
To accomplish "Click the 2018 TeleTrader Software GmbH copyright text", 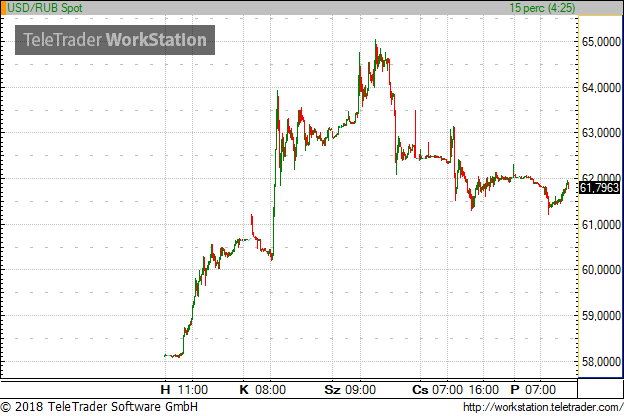I will (x=99, y=407).
